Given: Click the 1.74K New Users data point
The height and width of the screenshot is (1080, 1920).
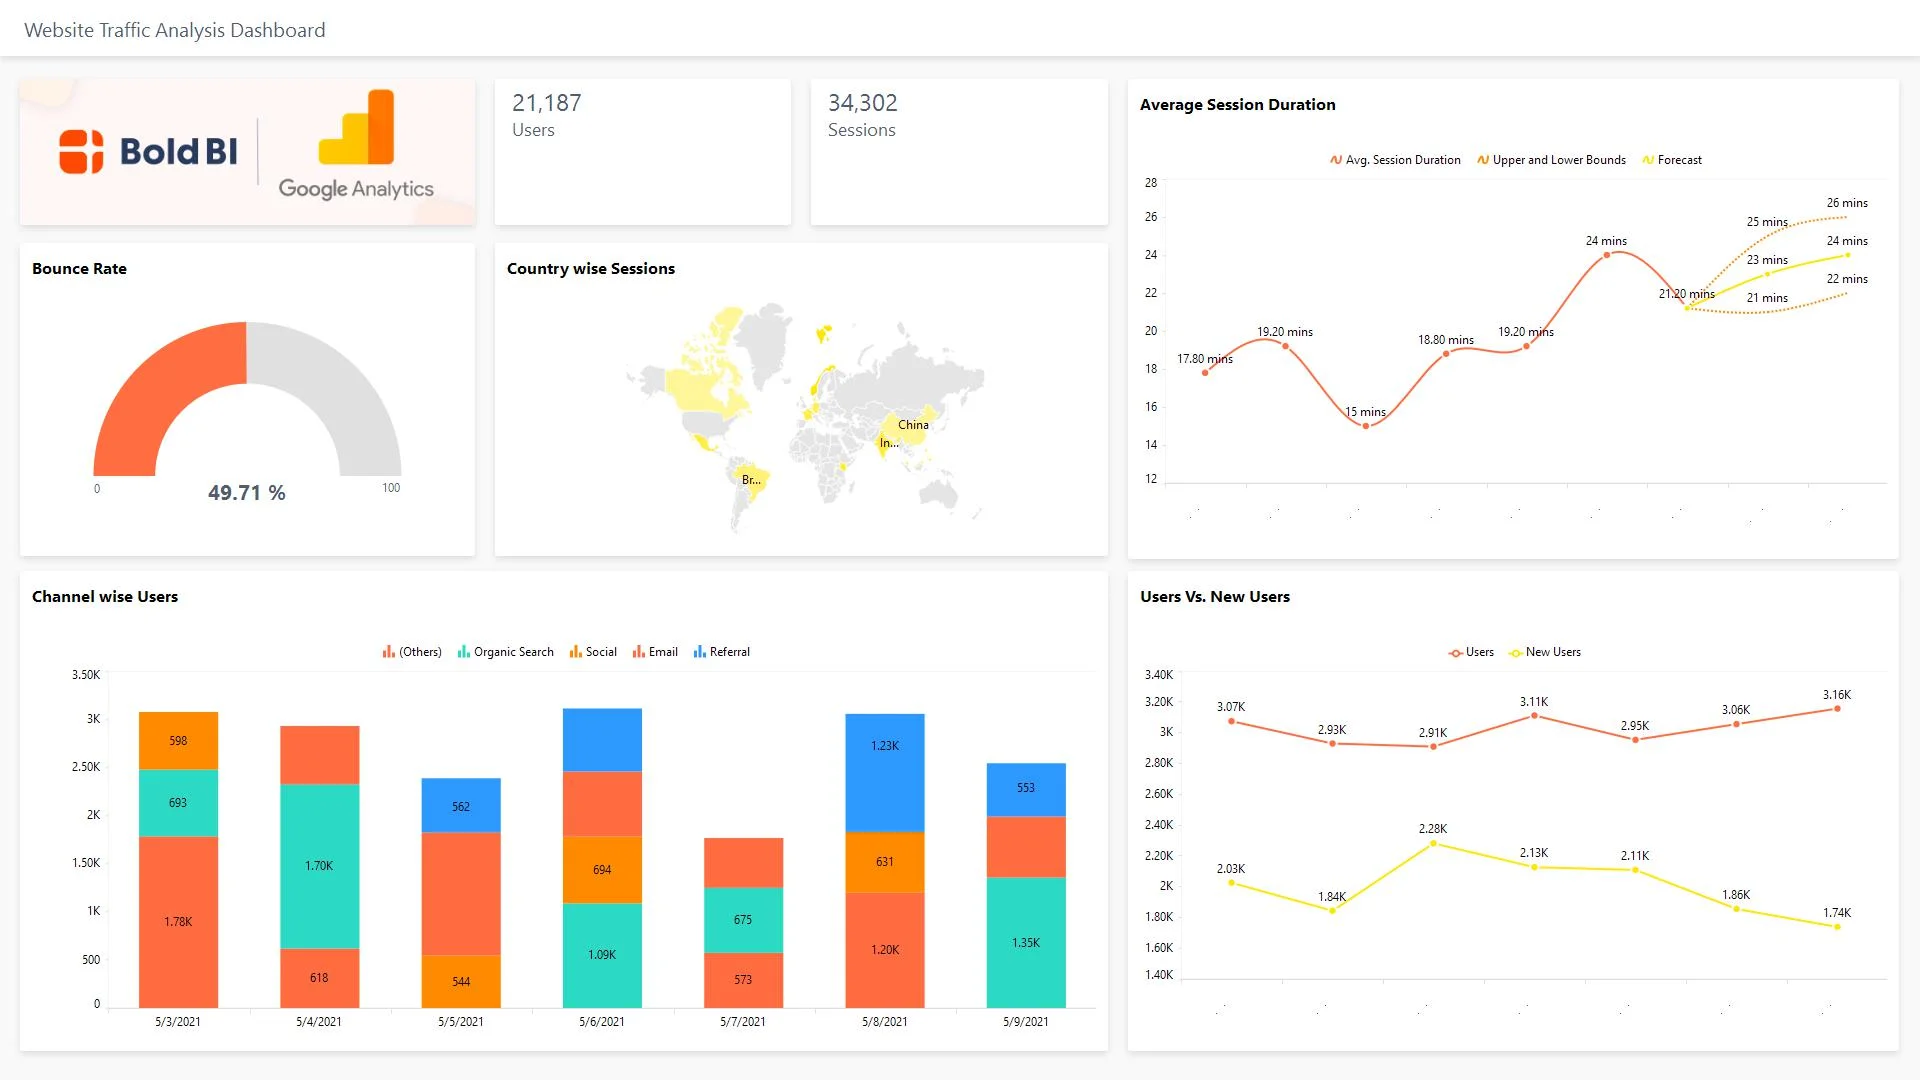Looking at the screenshot, I should click(1837, 927).
